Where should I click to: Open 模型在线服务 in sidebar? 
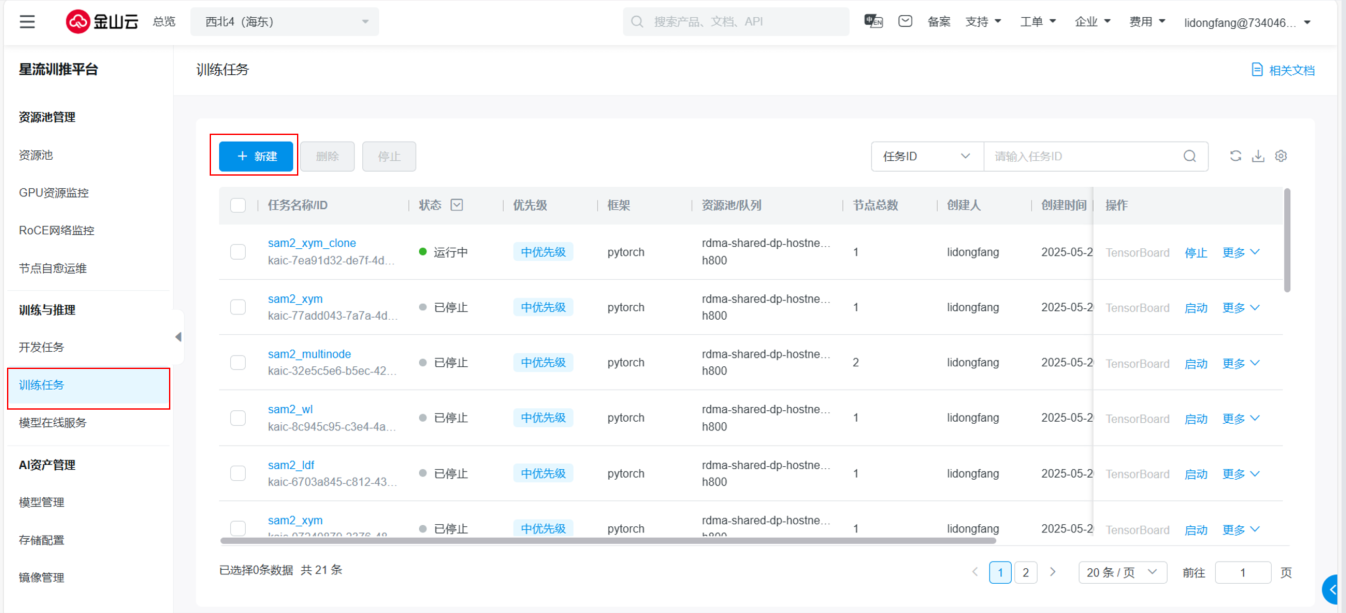(x=53, y=423)
